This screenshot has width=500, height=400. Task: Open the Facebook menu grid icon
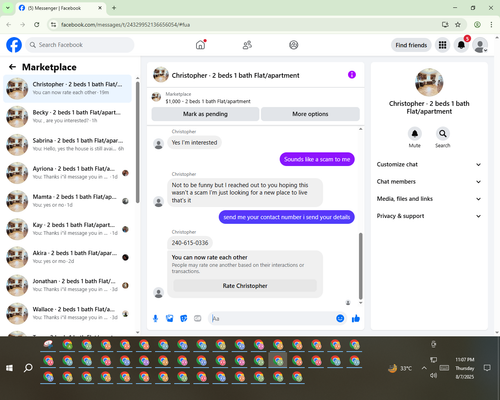(442, 45)
